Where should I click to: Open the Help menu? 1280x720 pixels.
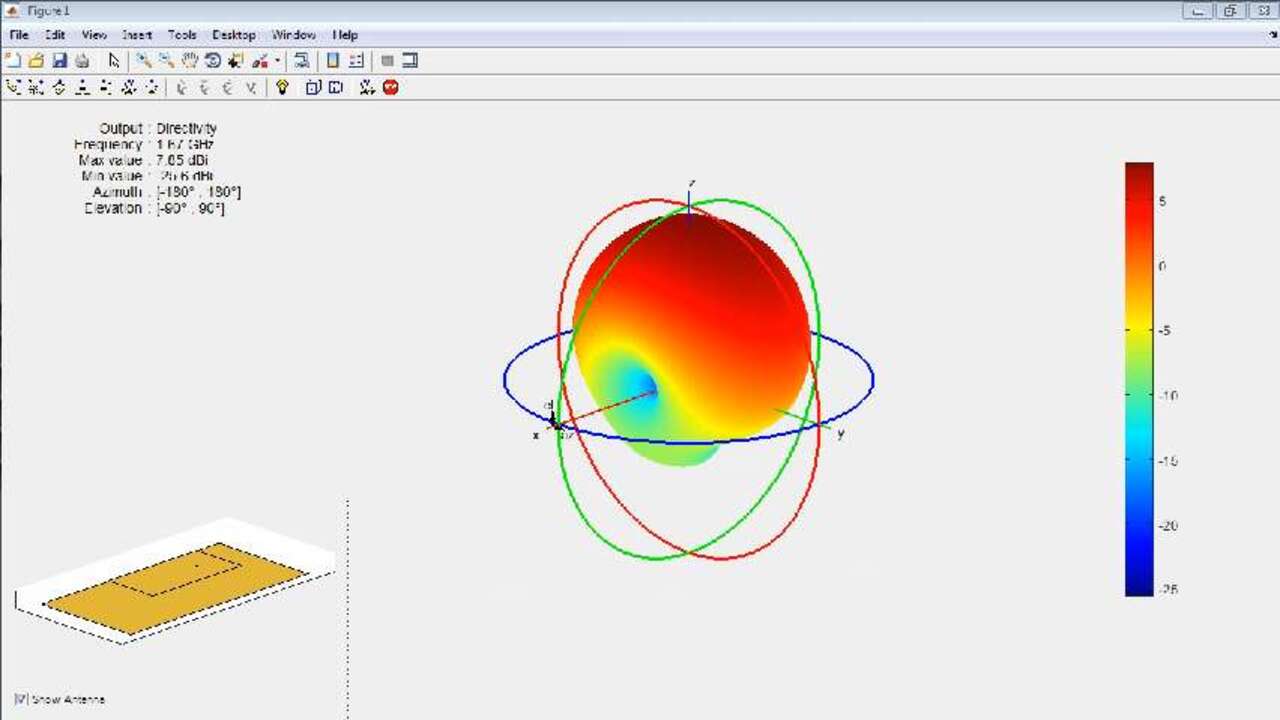(345, 35)
